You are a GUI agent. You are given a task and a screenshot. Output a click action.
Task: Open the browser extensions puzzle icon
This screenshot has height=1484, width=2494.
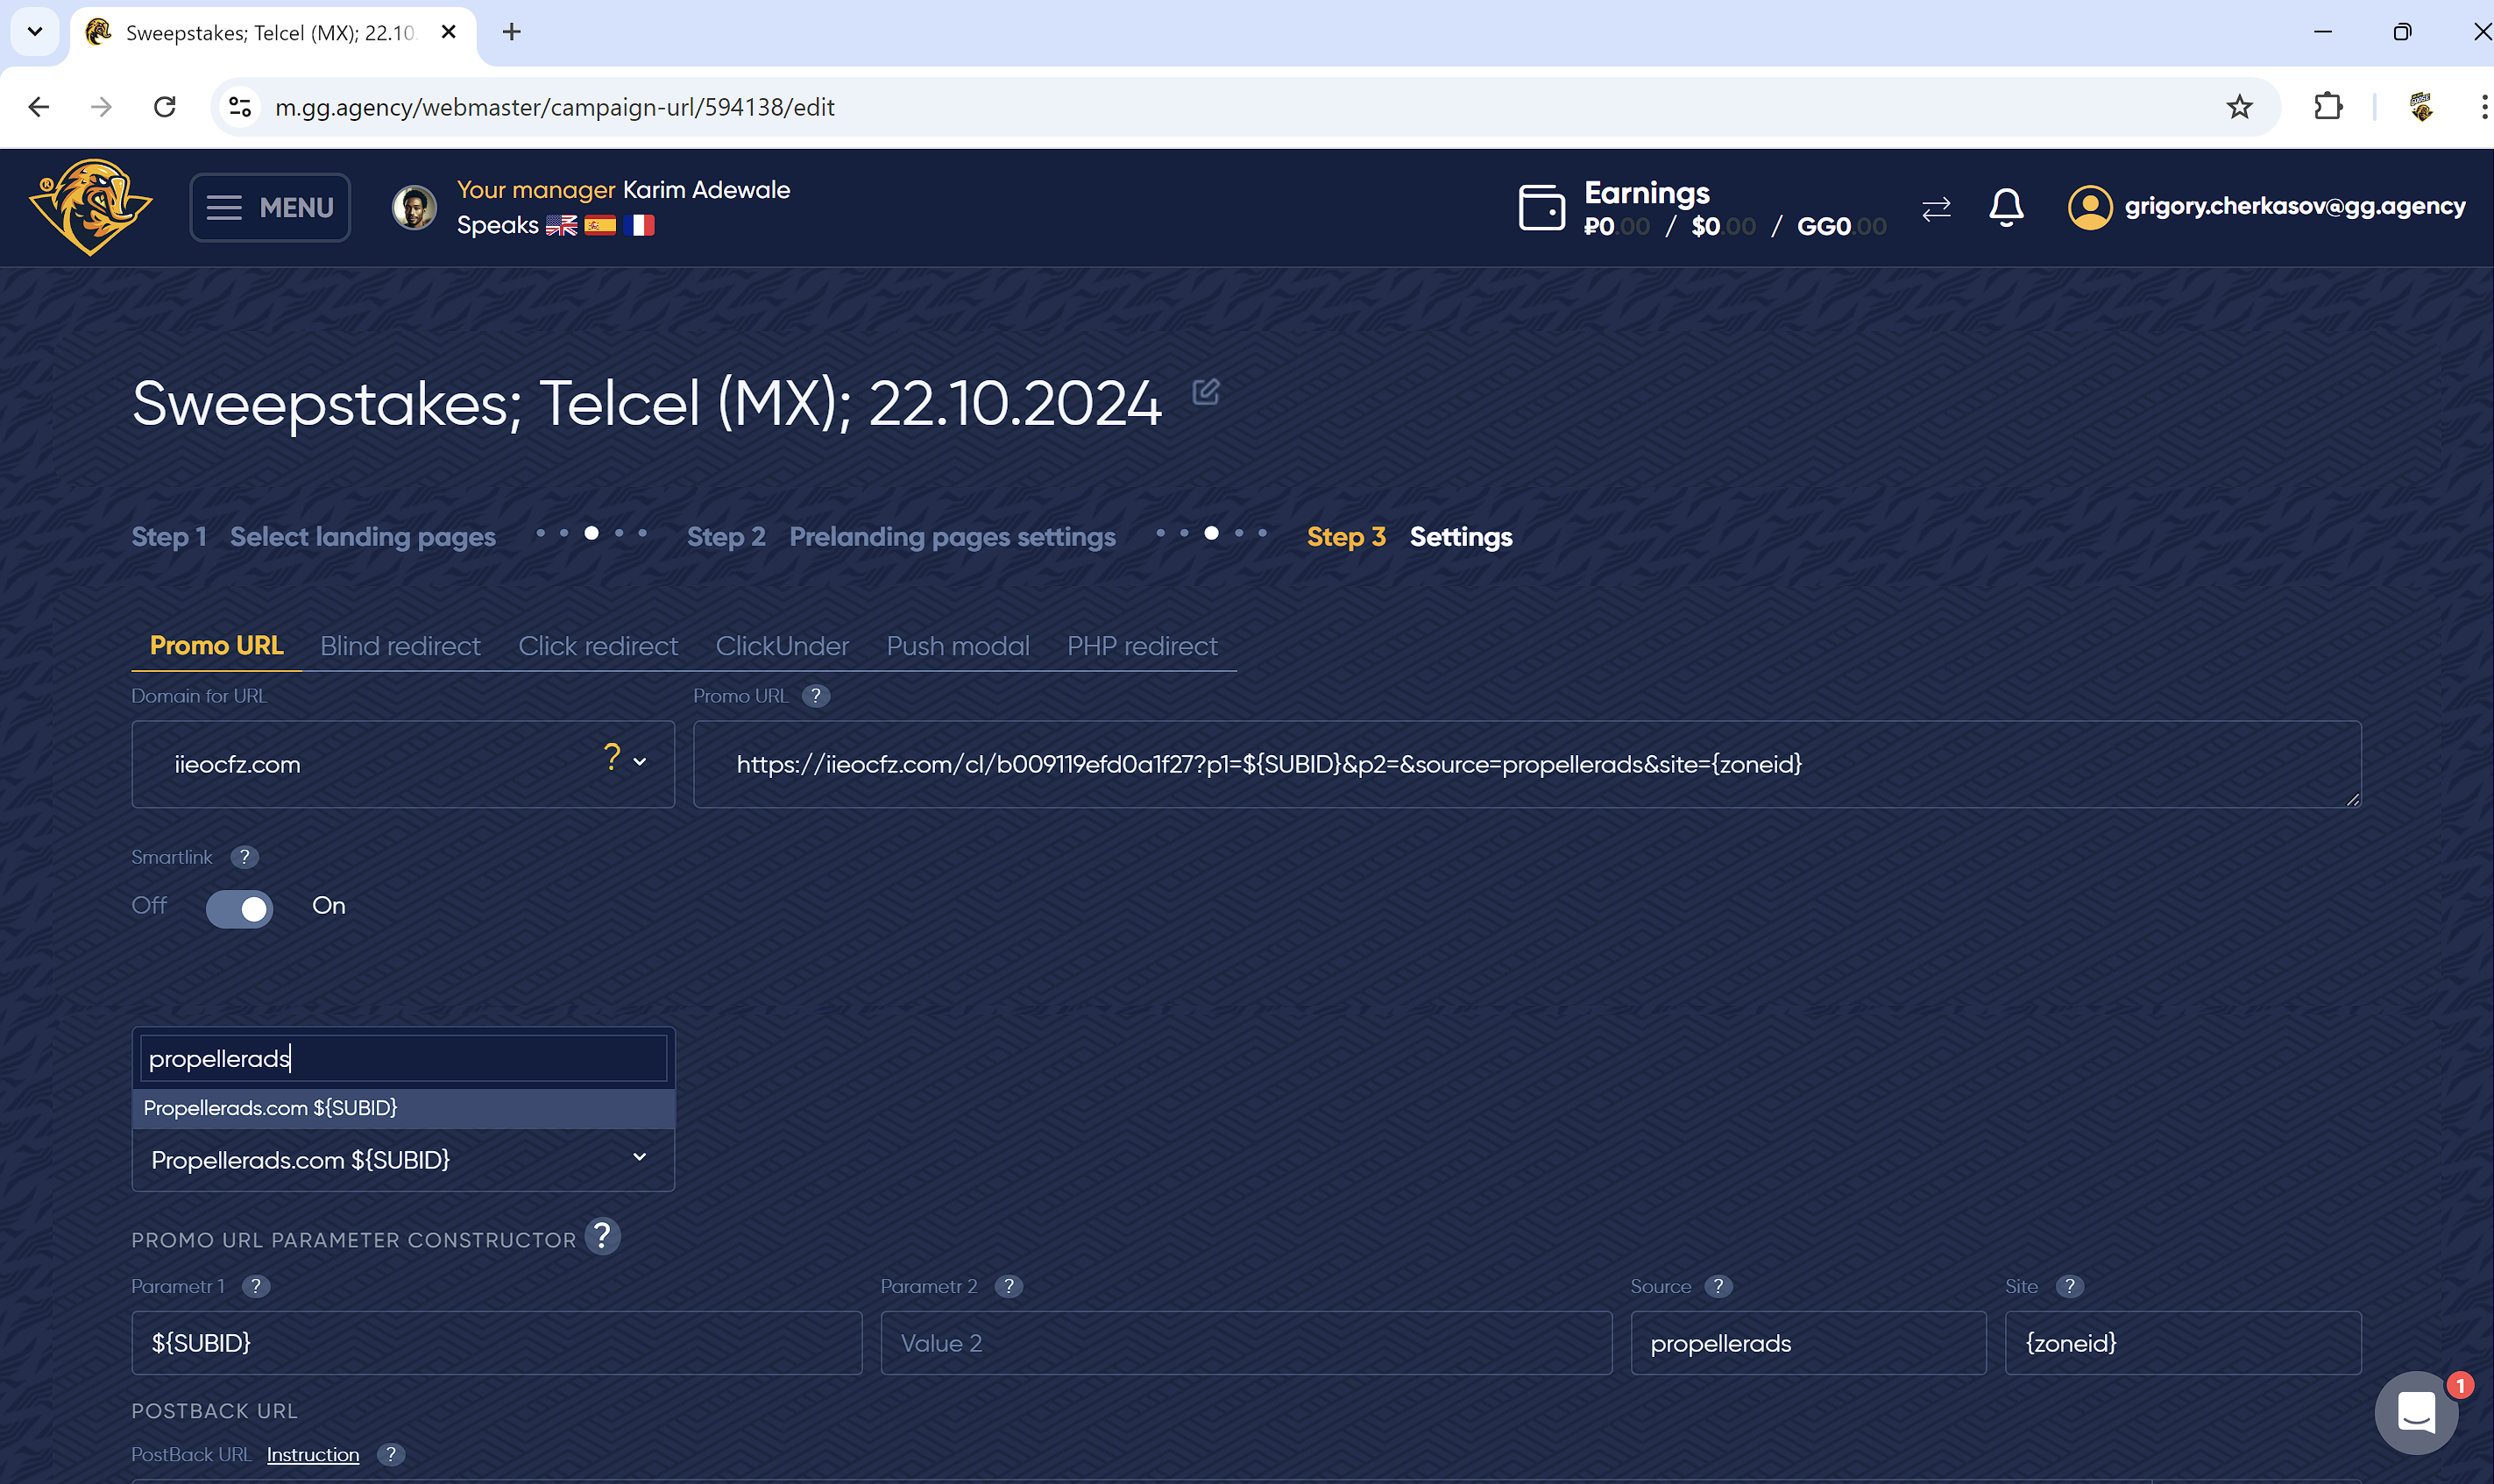(x=2328, y=107)
